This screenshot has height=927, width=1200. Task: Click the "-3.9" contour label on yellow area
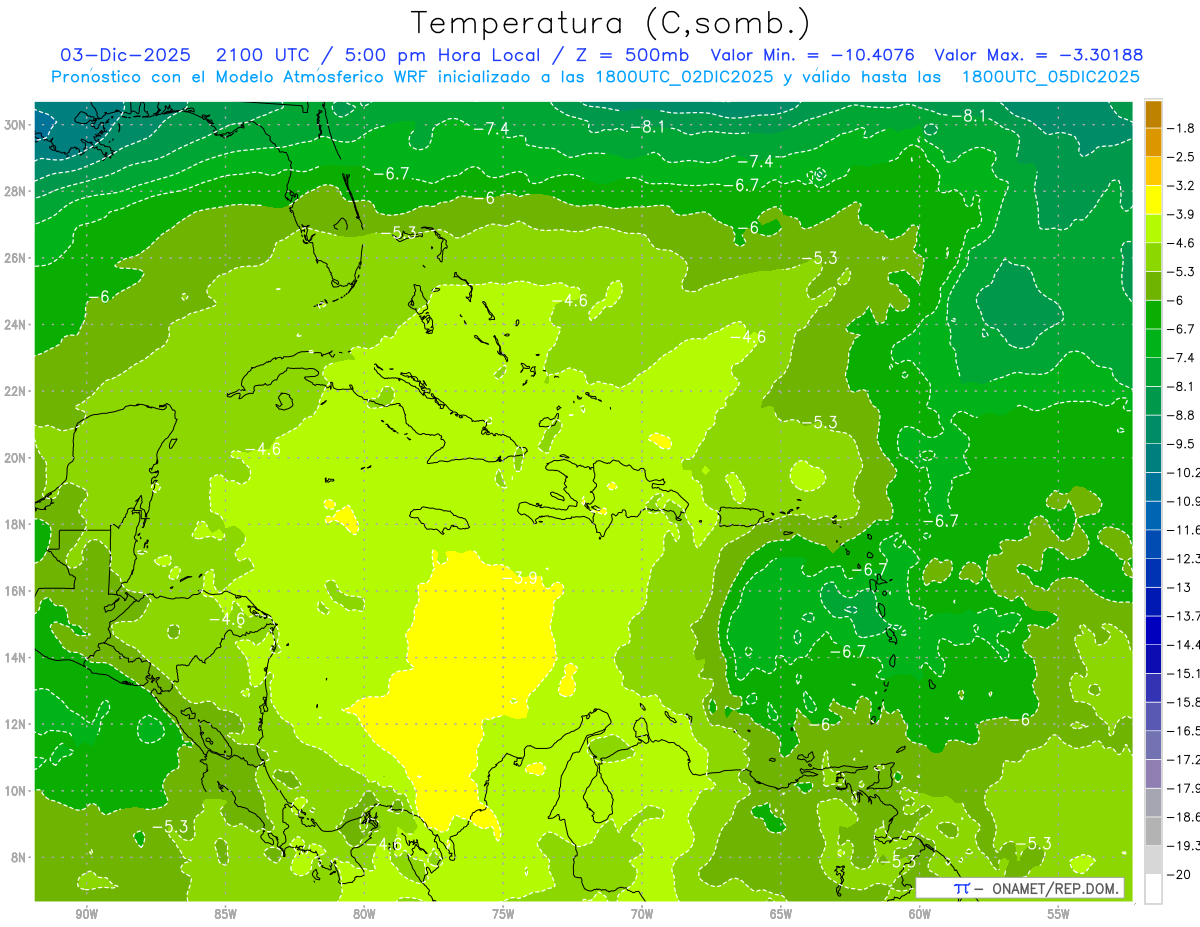521,577
